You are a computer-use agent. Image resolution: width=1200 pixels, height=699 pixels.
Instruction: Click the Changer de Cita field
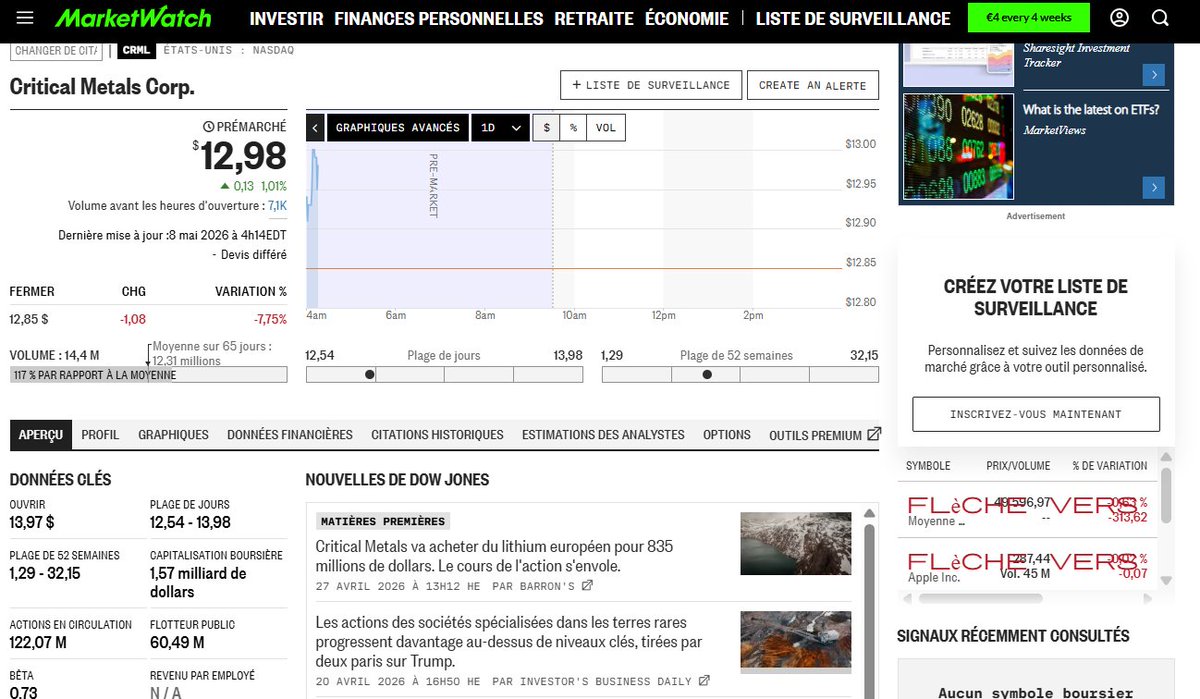tap(55, 51)
